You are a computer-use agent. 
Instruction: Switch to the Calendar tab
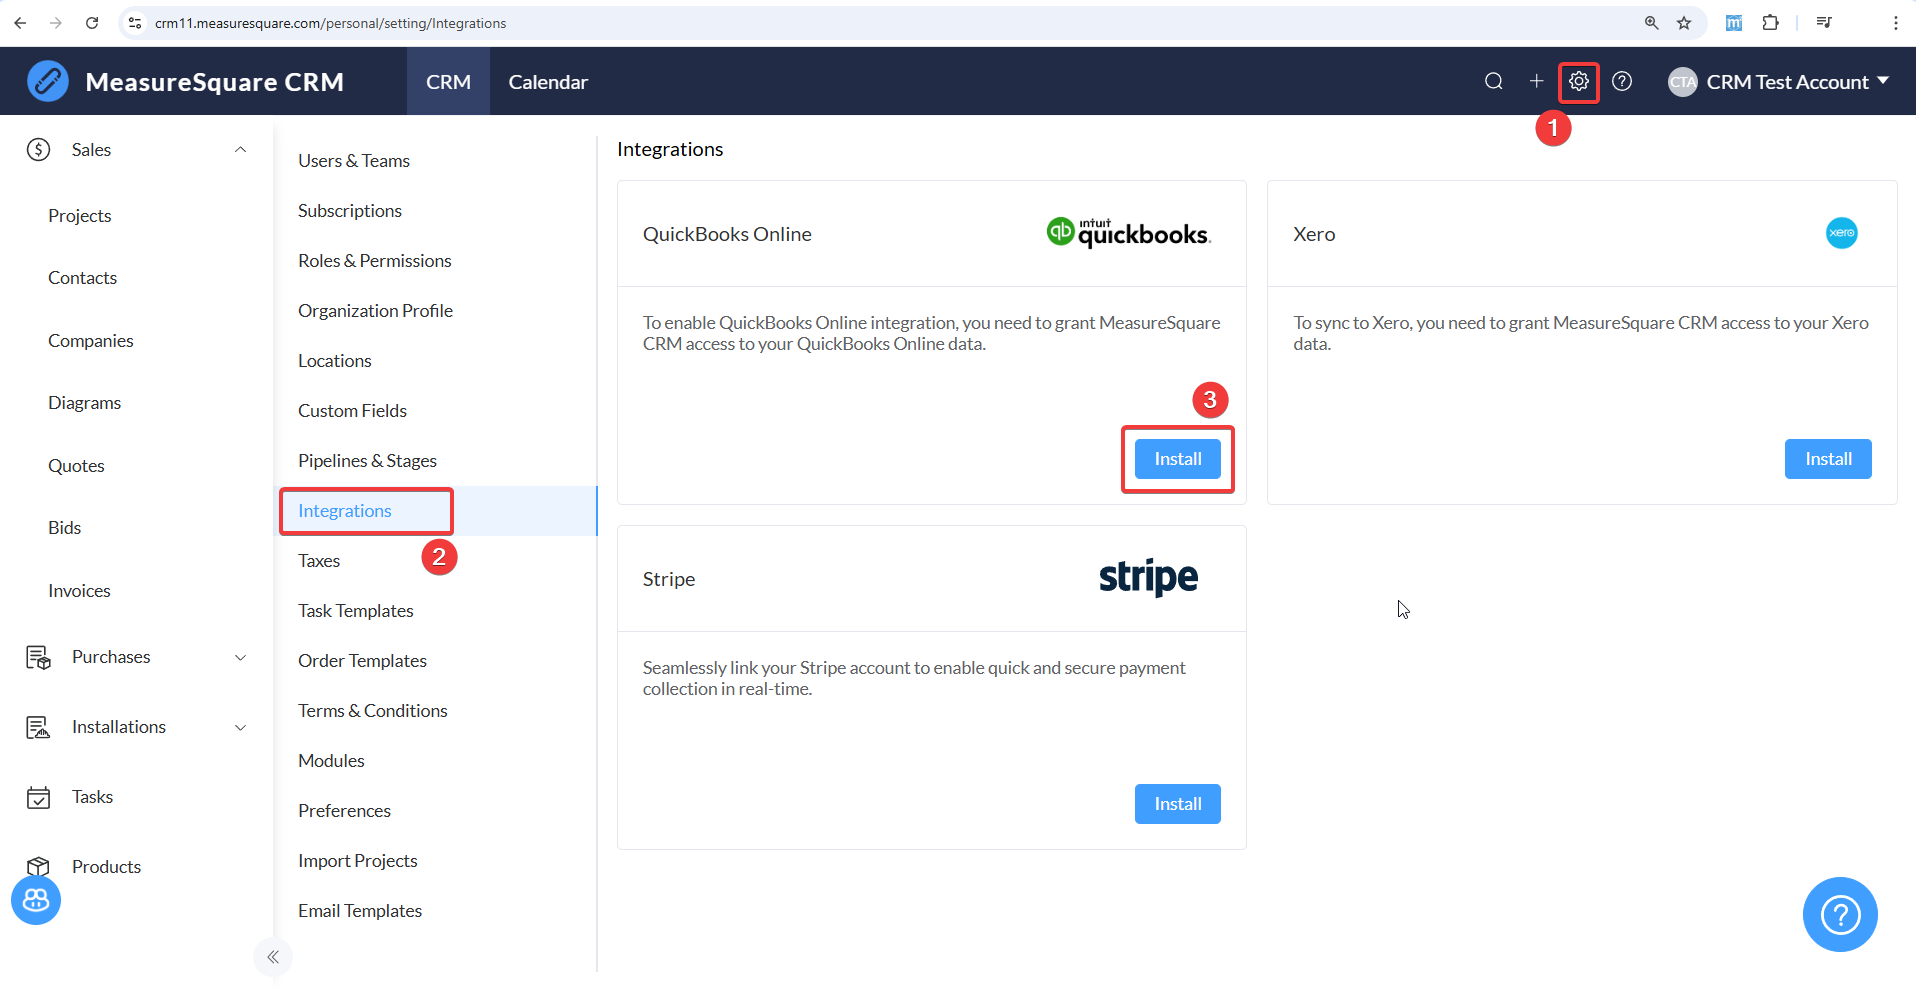(548, 82)
